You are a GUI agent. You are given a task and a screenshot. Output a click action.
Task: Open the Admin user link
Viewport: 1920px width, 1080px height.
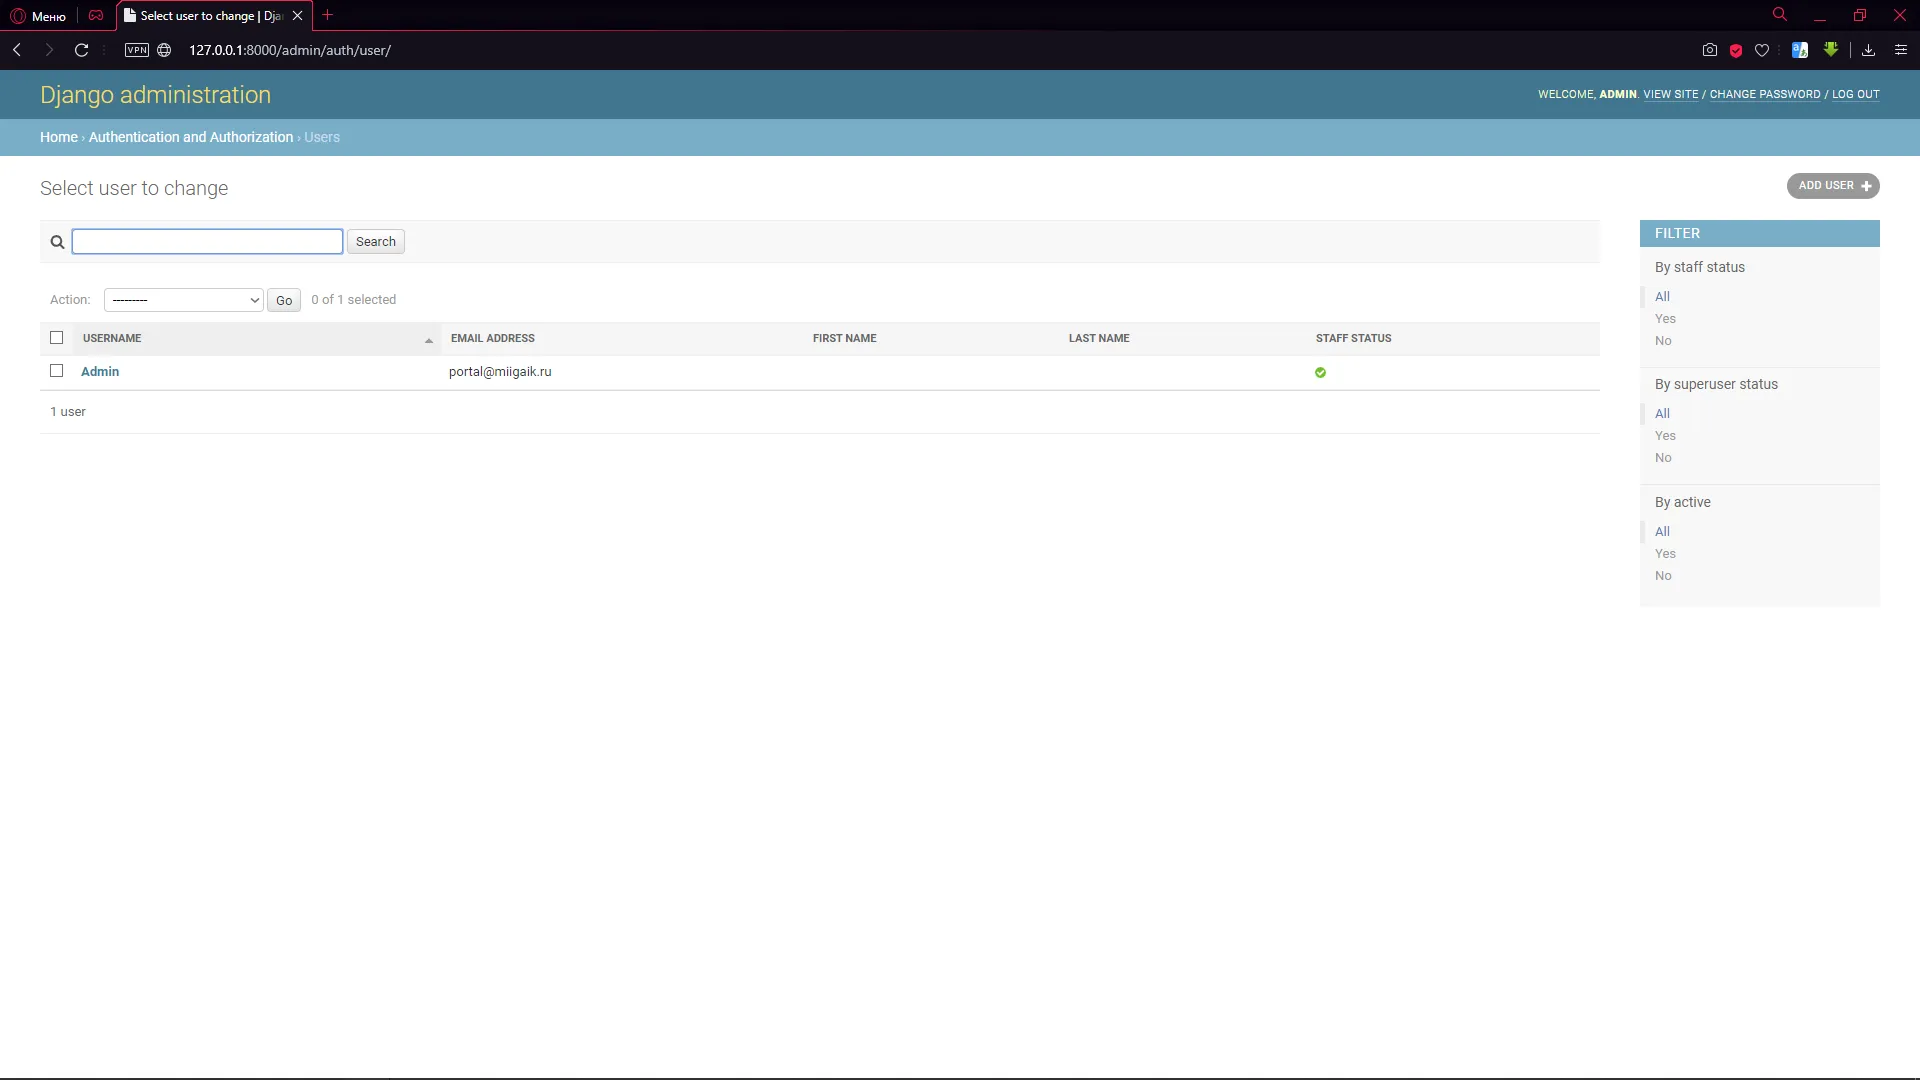pyautogui.click(x=100, y=372)
